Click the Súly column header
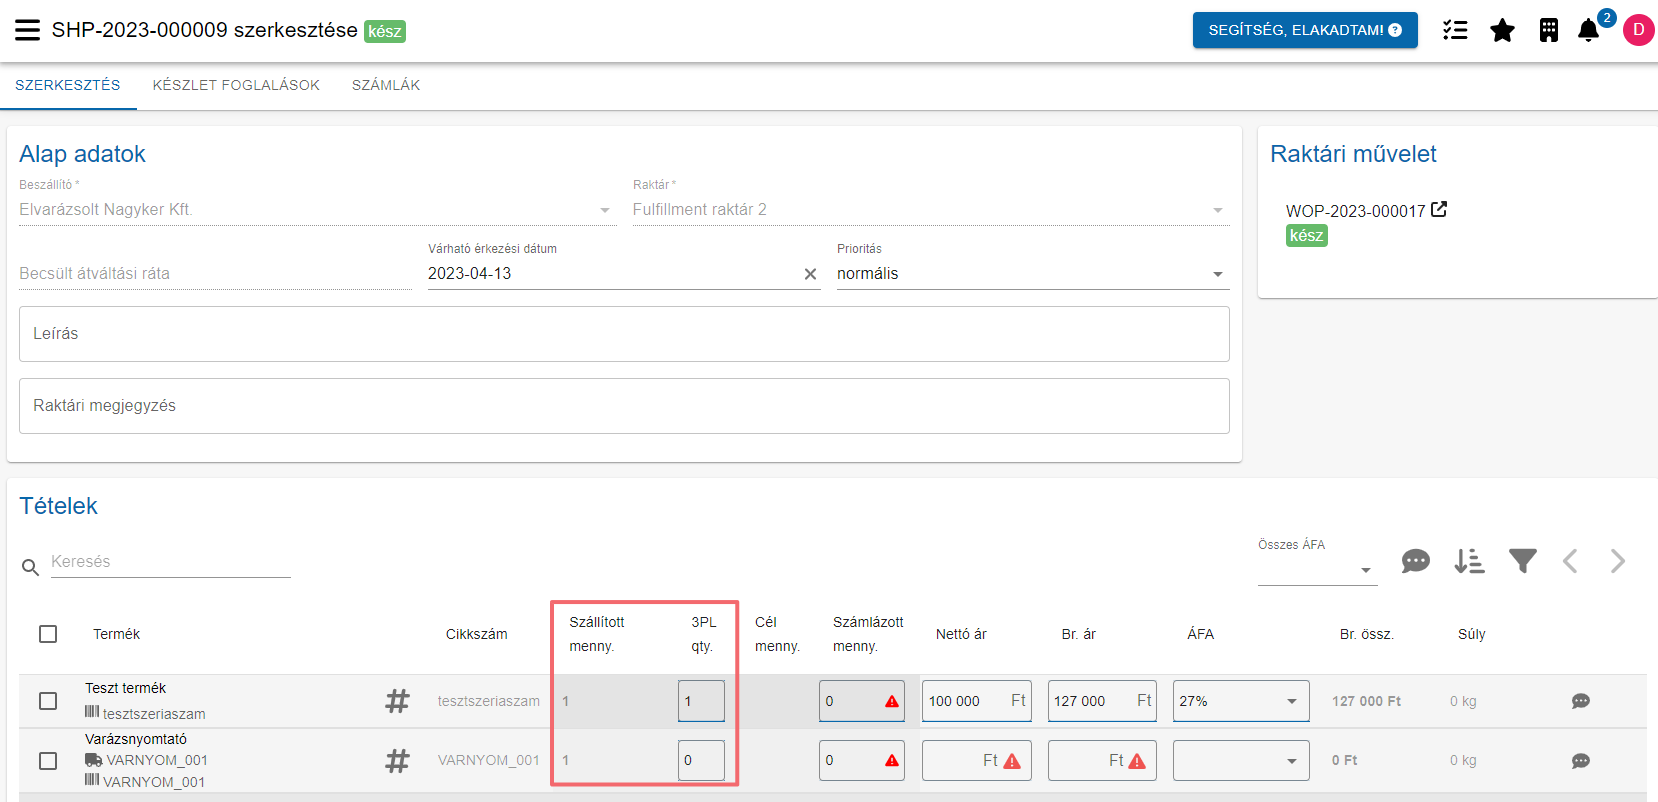 pyautogui.click(x=1472, y=634)
